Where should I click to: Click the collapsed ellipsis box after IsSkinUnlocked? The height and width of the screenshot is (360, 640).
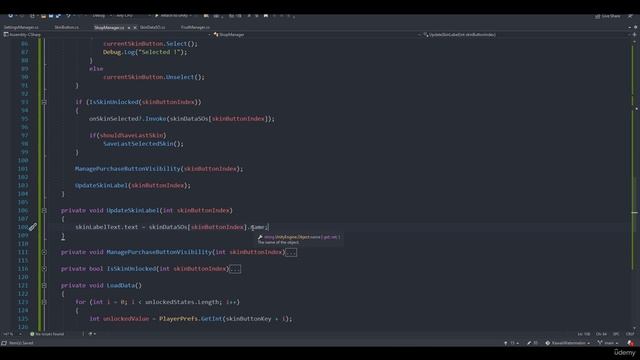pyautogui.click(x=235, y=269)
